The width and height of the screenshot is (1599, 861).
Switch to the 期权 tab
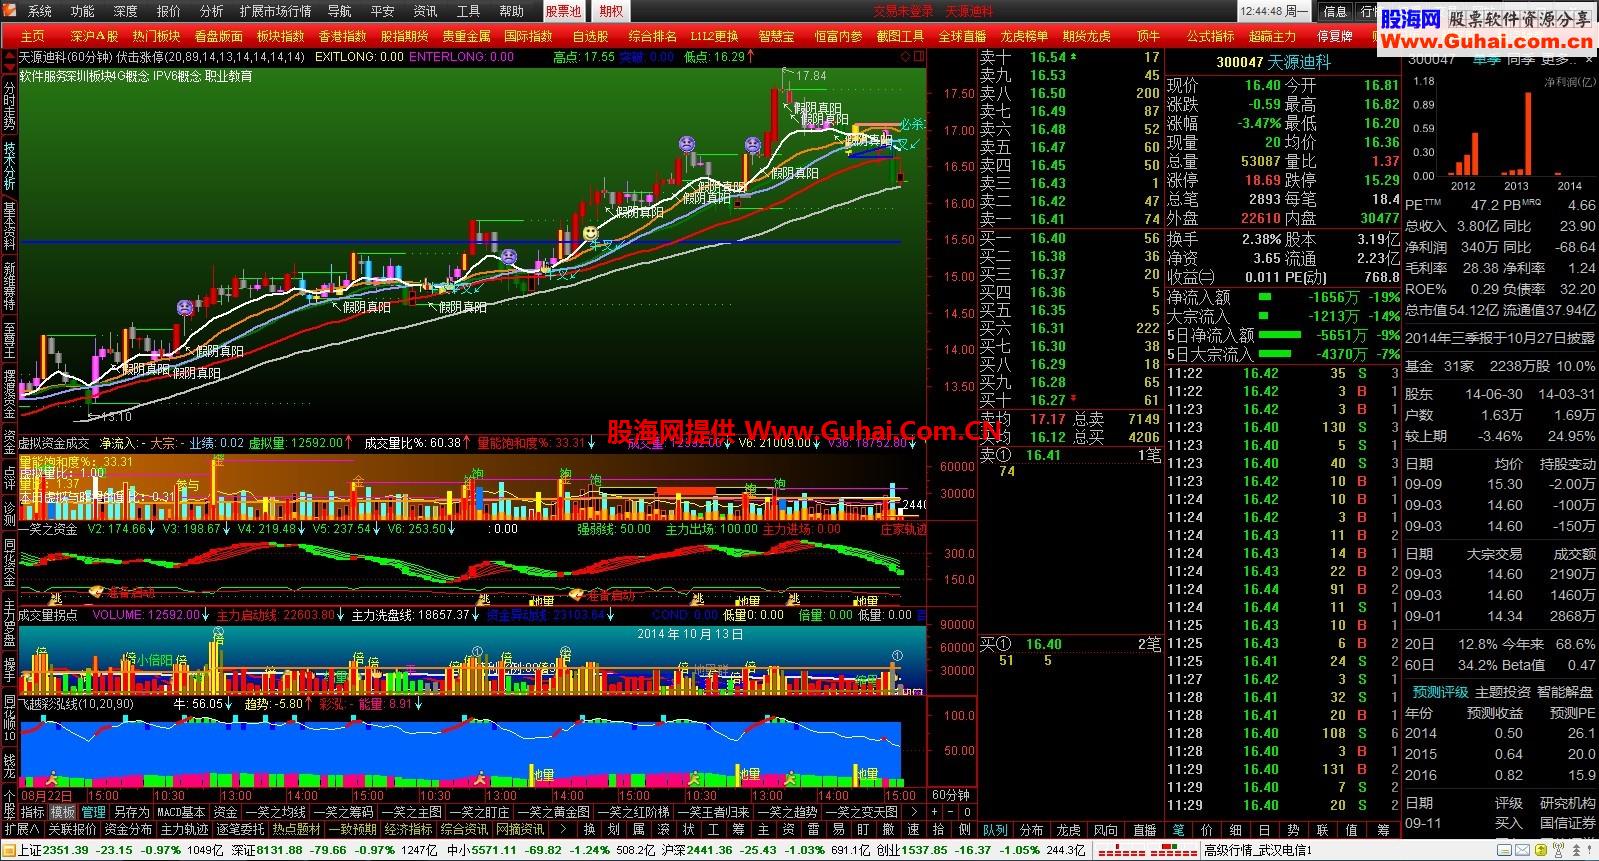click(610, 11)
